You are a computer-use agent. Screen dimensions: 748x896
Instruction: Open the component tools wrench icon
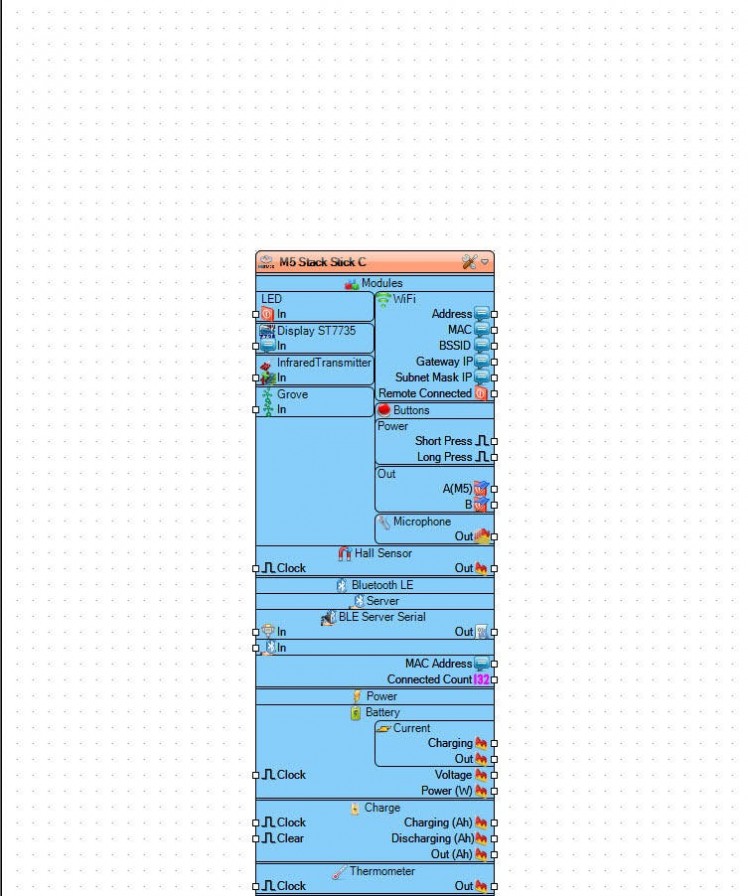coord(469,262)
